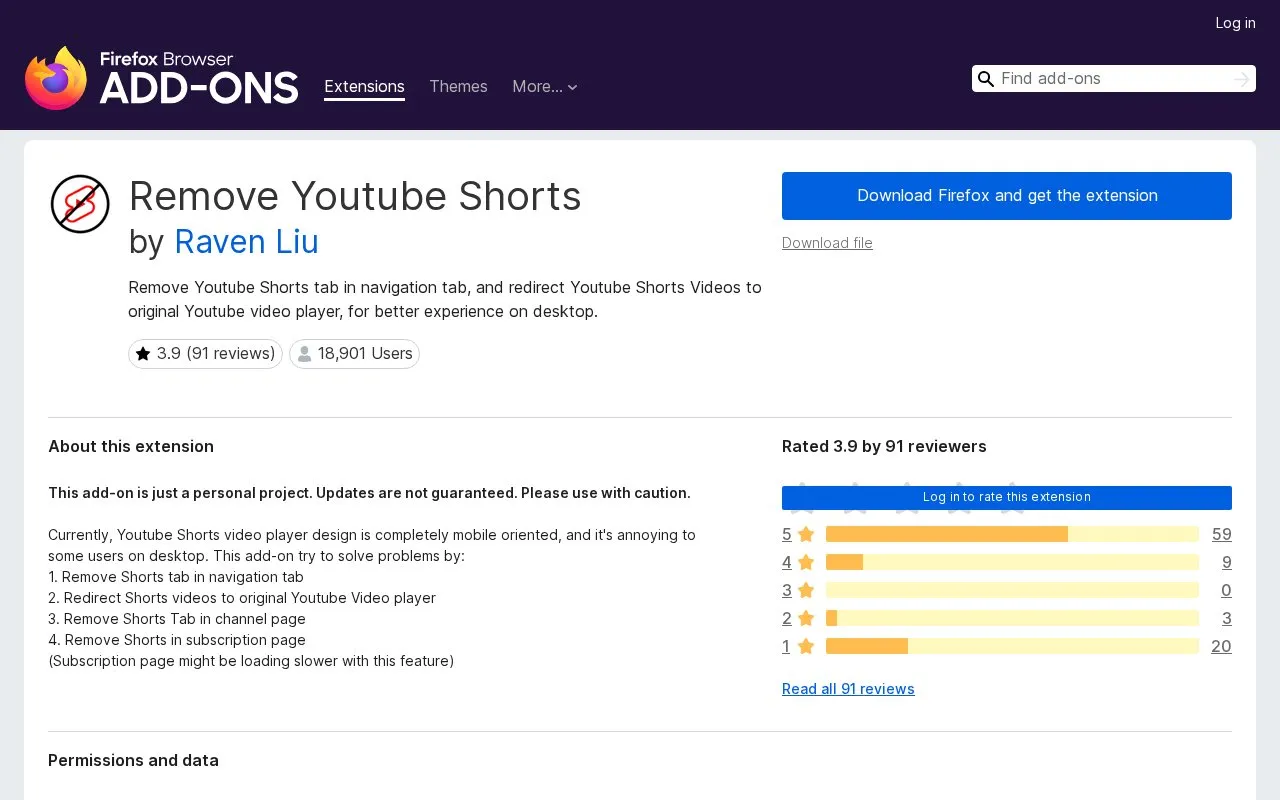Click the star icon in the 4-star row
The width and height of the screenshot is (1280, 800).
(x=806, y=562)
